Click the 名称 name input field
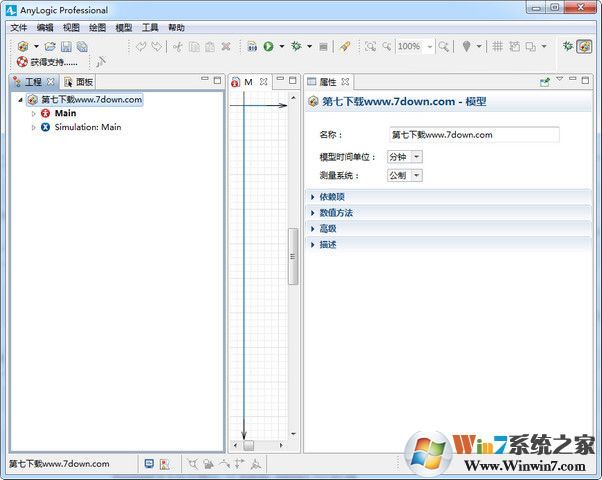 click(474, 135)
